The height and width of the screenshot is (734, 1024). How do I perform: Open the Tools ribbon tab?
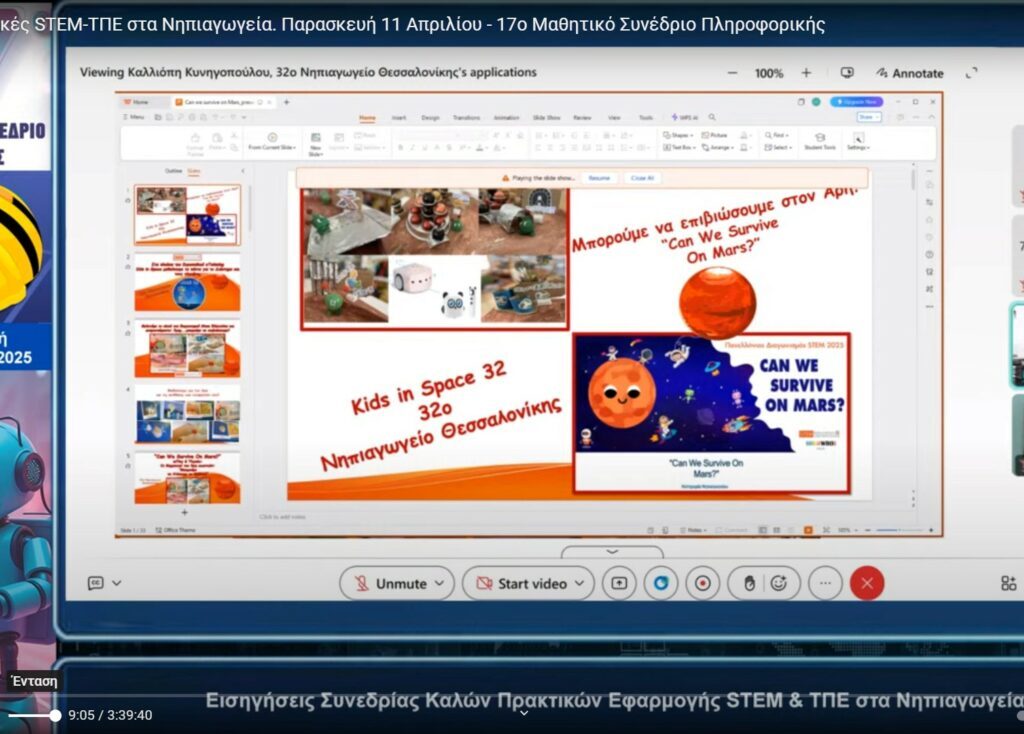[x=646, y=118]
